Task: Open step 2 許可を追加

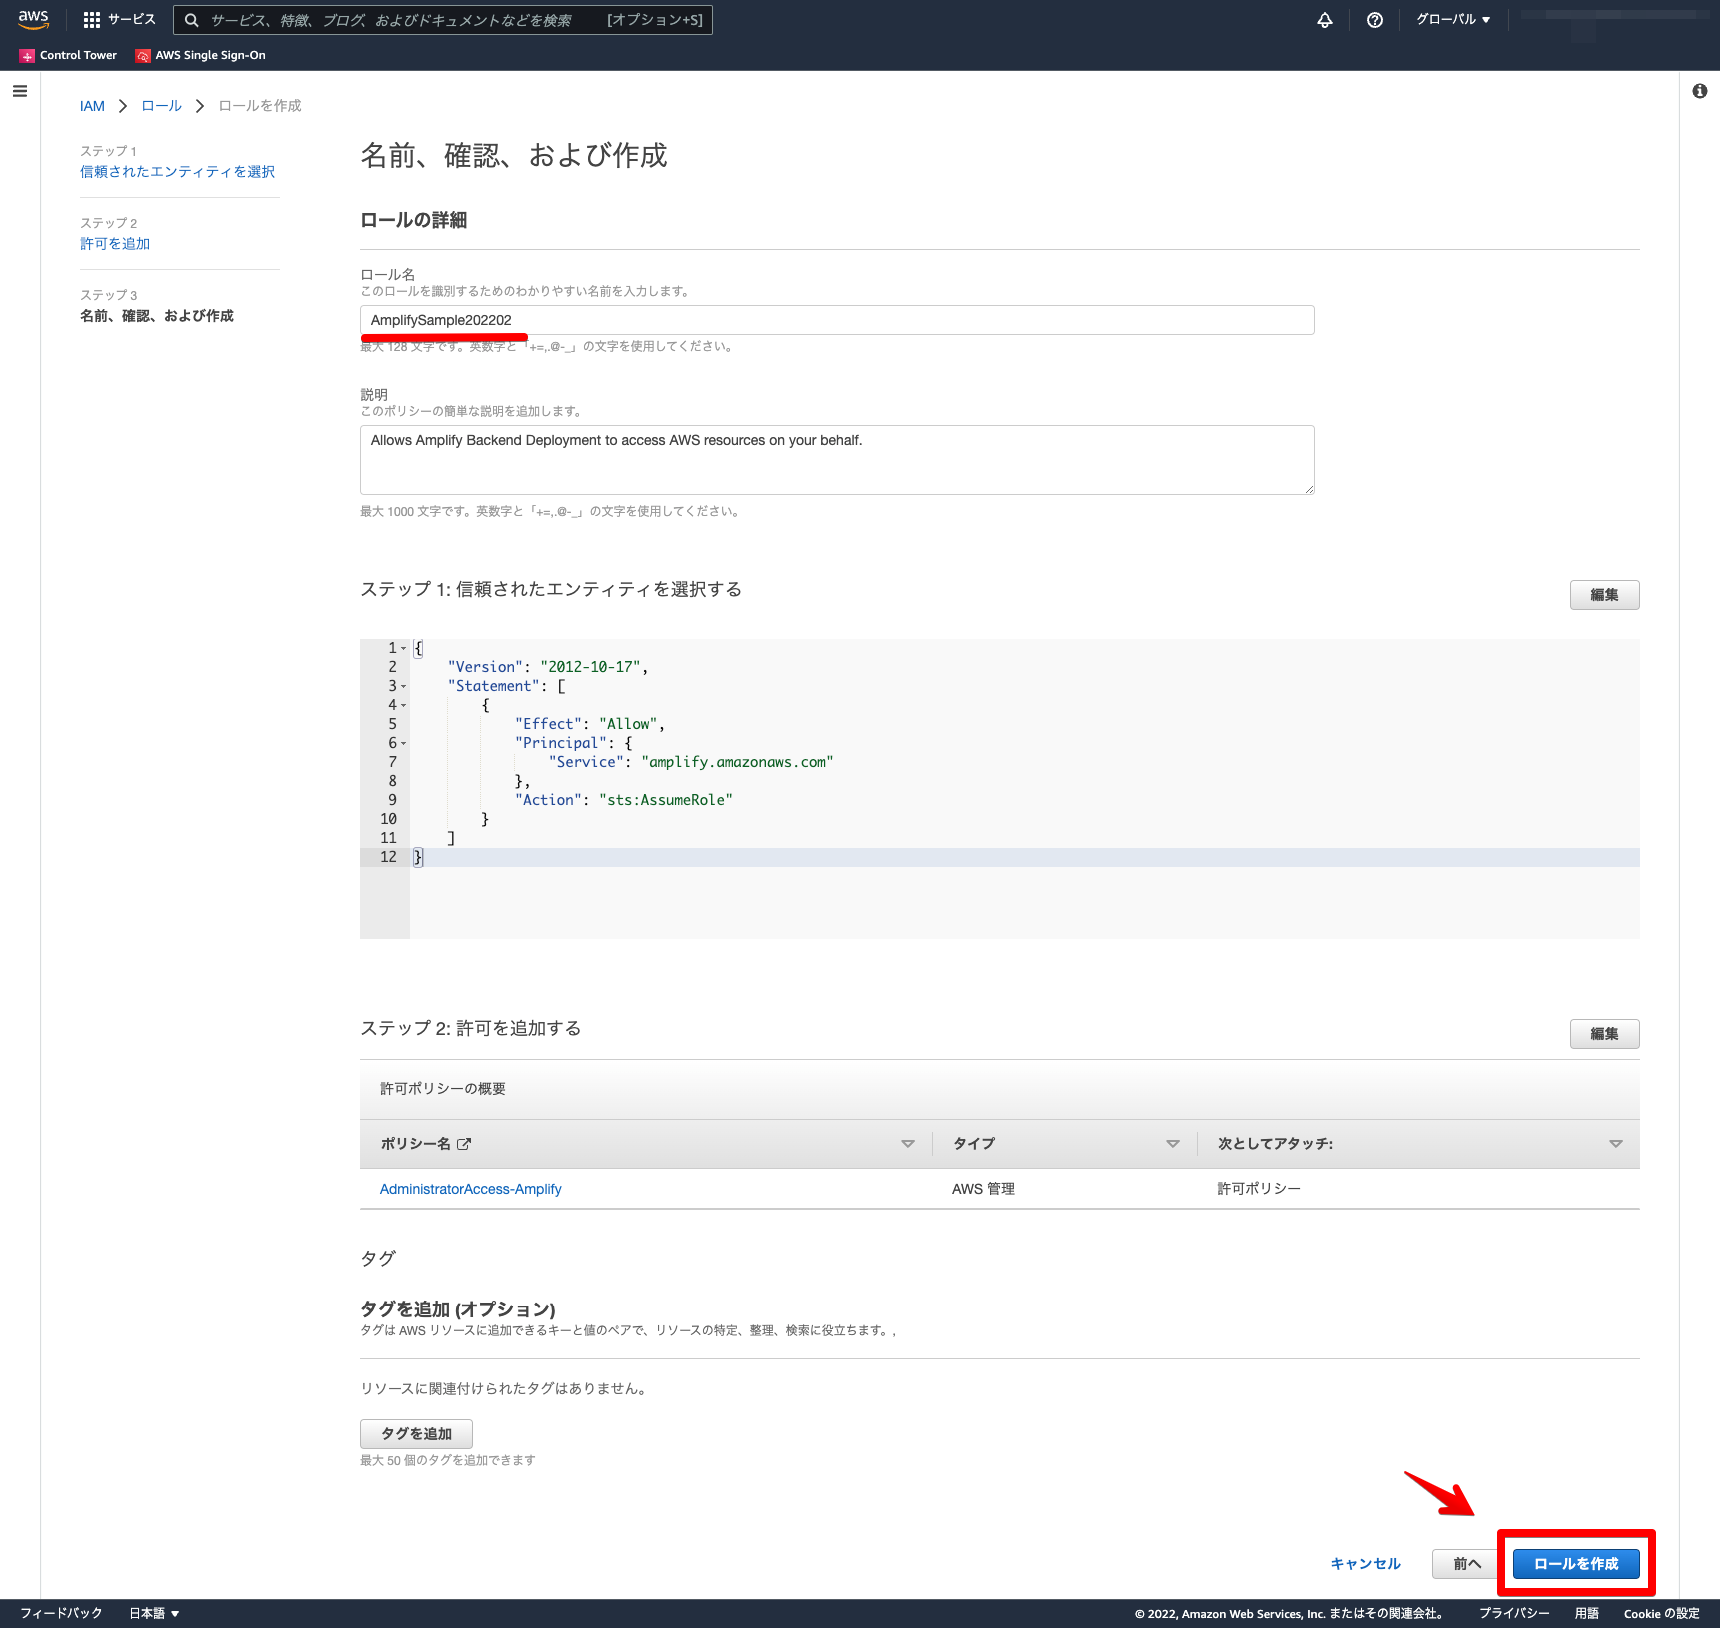Action: tap(115, 244)
